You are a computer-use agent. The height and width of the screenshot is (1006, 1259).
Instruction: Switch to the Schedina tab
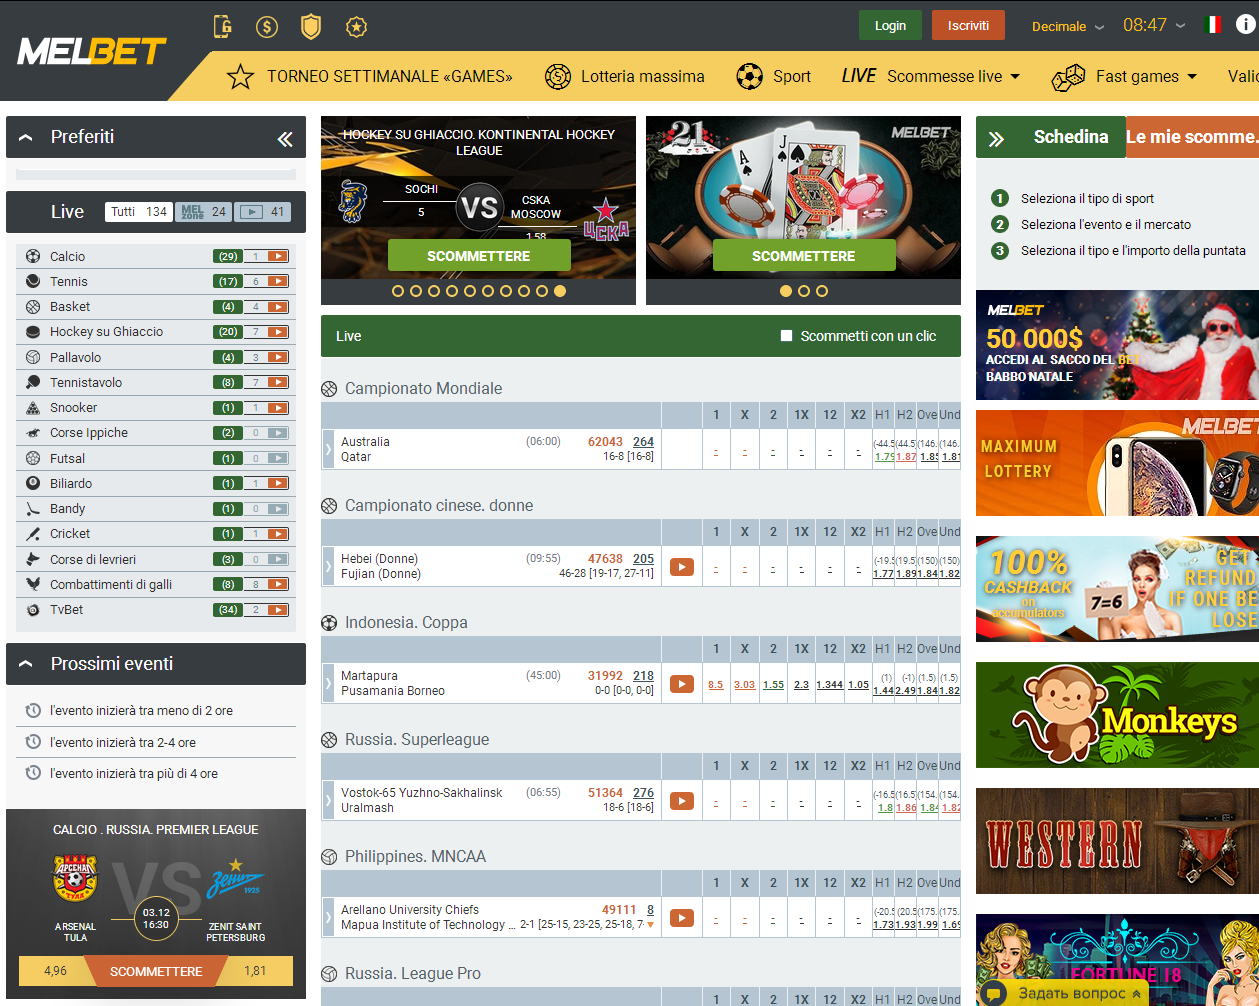[1070, 137]
